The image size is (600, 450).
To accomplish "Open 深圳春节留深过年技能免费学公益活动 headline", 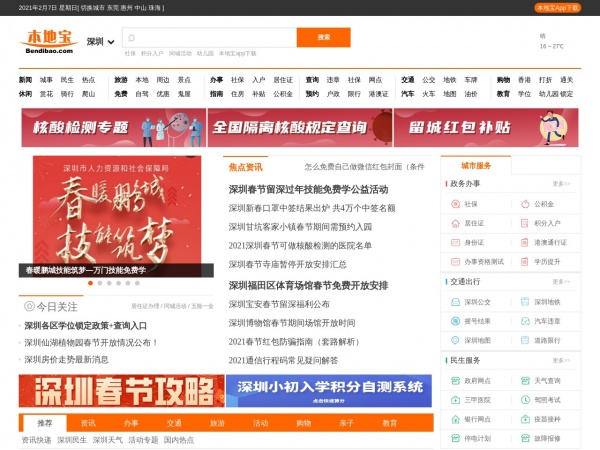I will tap(308, 189).
